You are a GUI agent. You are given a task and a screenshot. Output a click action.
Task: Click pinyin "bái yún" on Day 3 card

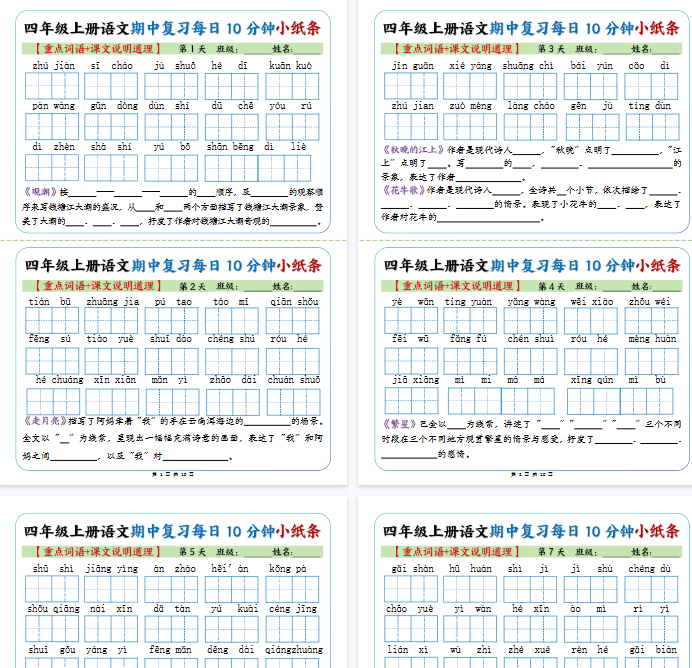coord(591,66)
